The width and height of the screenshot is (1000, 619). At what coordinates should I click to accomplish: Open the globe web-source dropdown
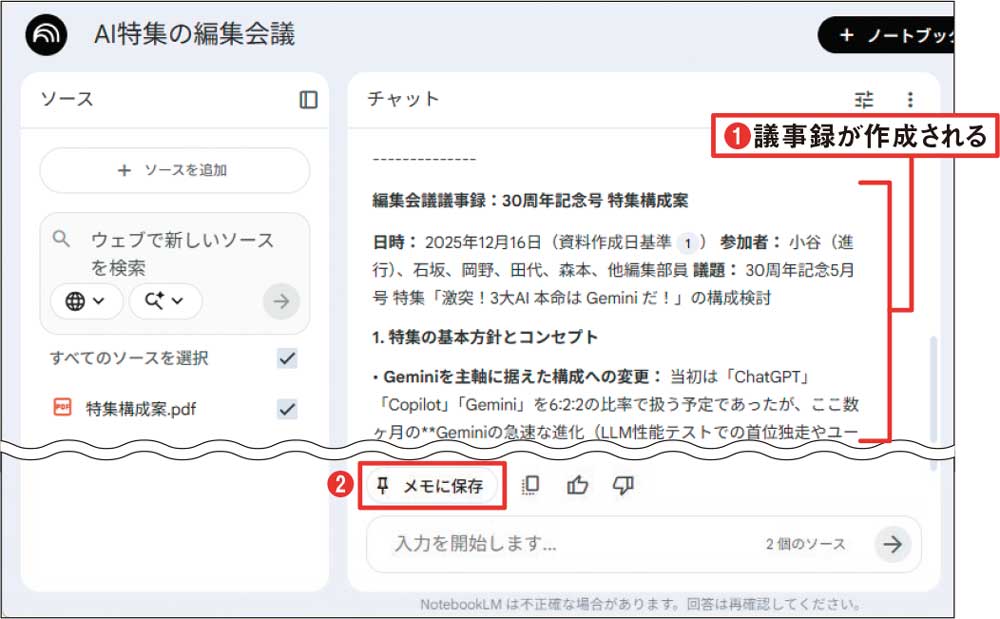[86, 301]
